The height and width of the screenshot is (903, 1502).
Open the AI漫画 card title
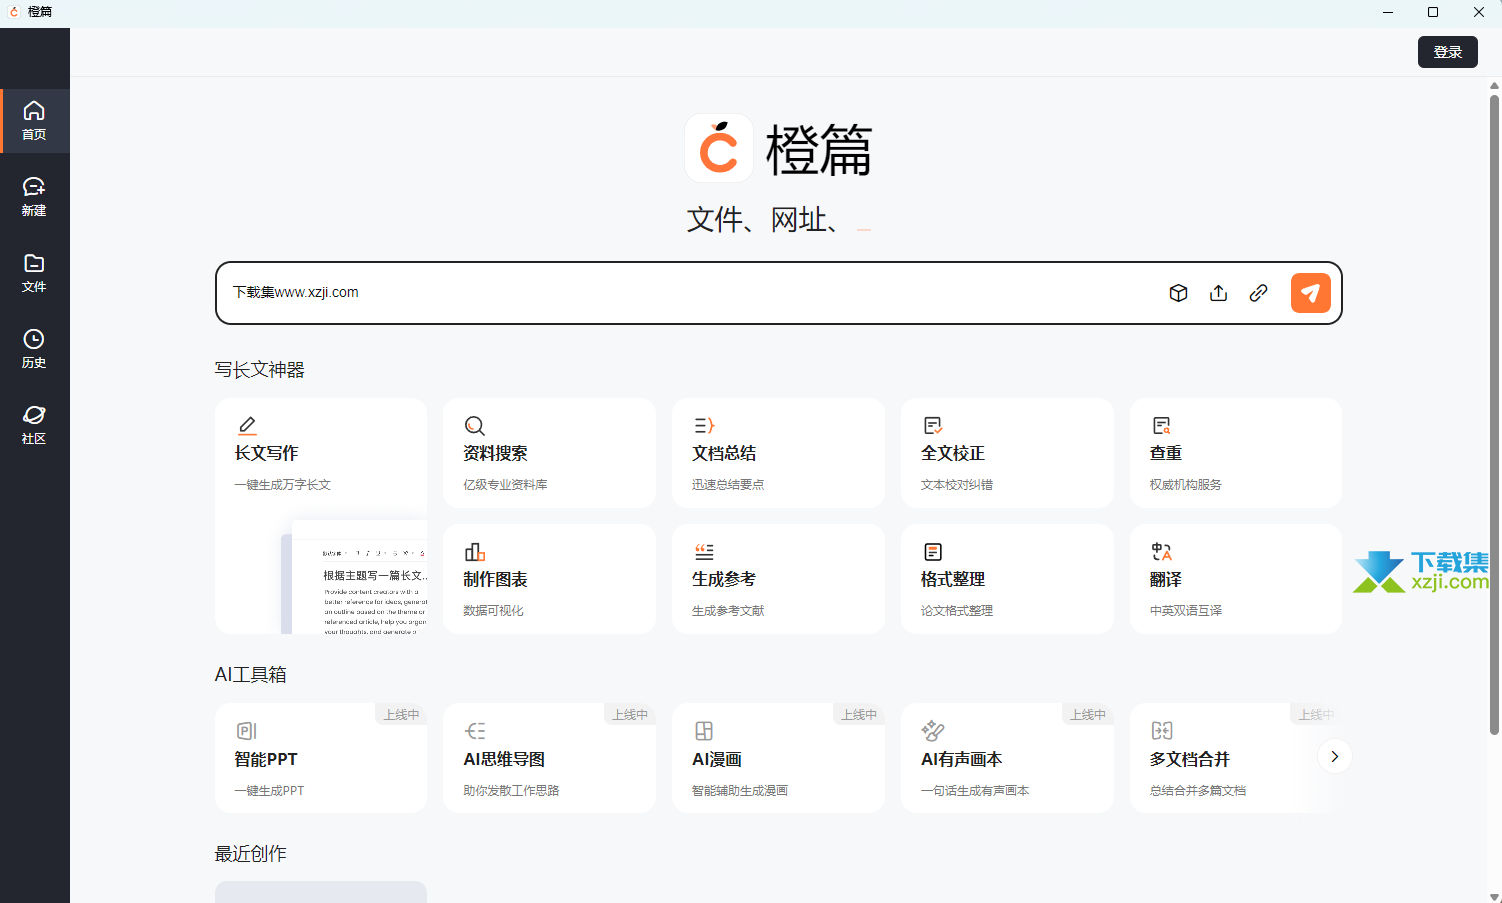point(717,759)
